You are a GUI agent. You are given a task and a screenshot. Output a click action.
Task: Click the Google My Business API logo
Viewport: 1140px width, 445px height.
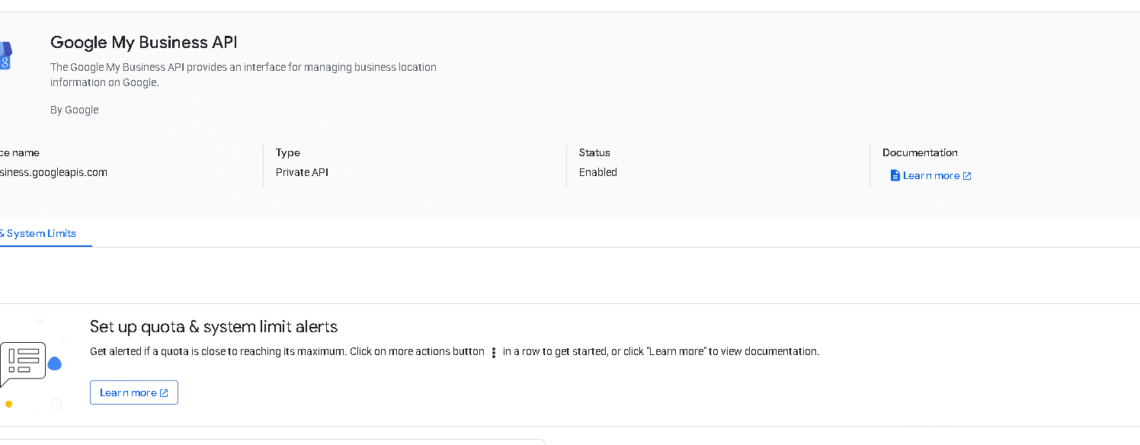5,55
